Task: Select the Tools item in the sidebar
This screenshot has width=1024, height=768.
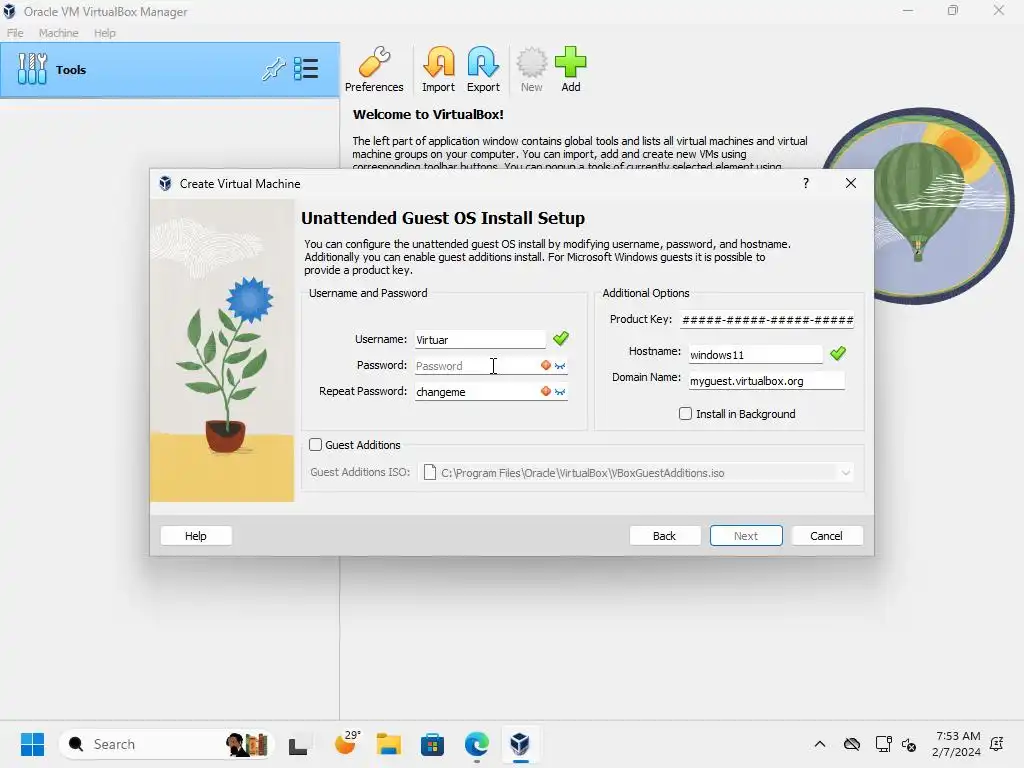Action: pos(170,70)
